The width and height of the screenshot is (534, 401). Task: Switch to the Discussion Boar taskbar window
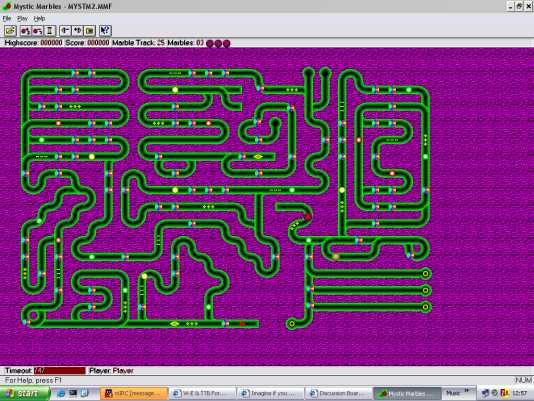pos(339,394)
